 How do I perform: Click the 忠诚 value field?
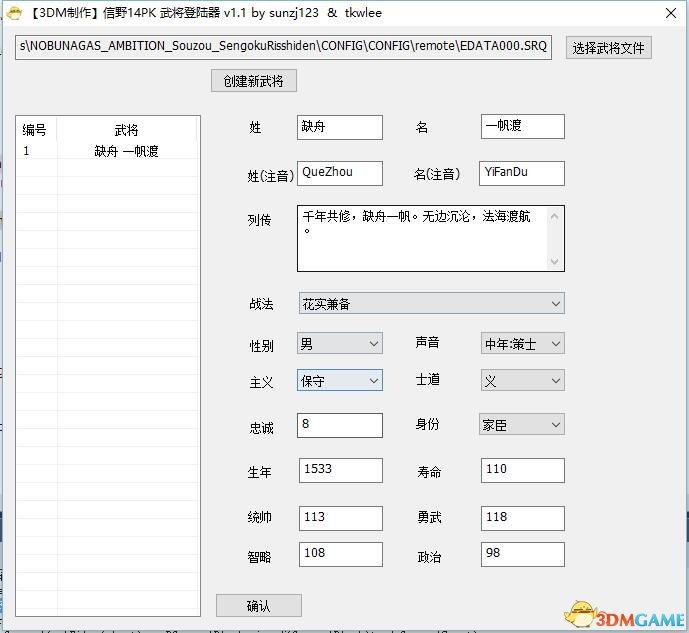(x=340, y=425)
